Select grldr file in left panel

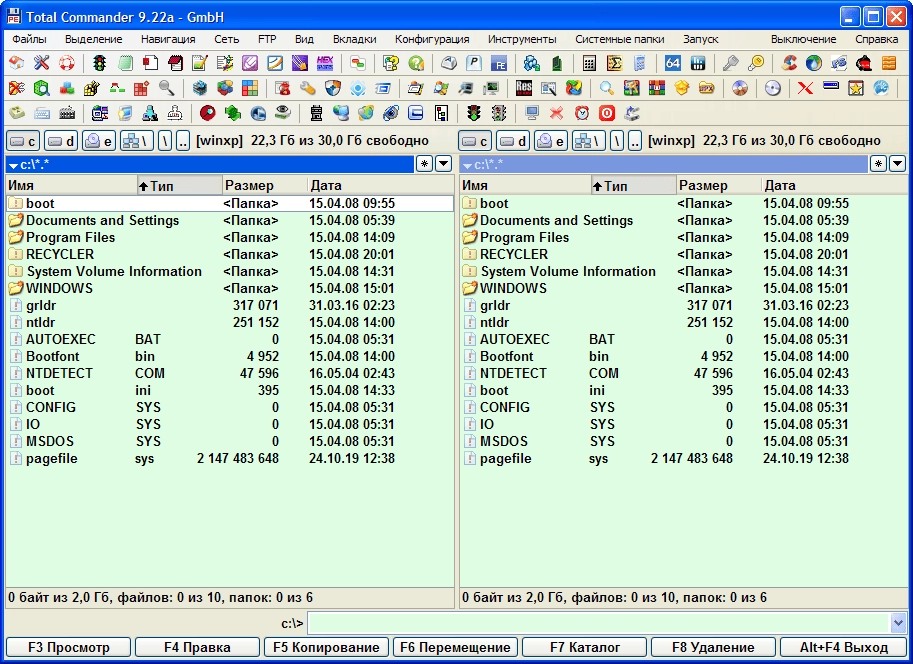[230, 305]
